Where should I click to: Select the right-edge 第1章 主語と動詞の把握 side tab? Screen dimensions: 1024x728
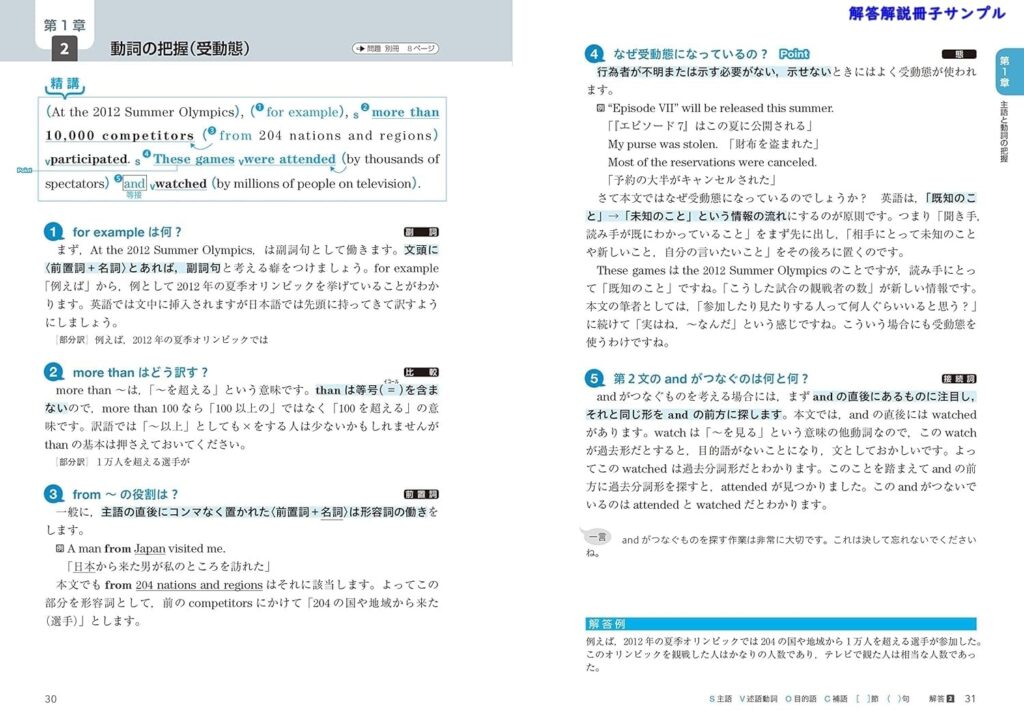tap(1004, 110)
